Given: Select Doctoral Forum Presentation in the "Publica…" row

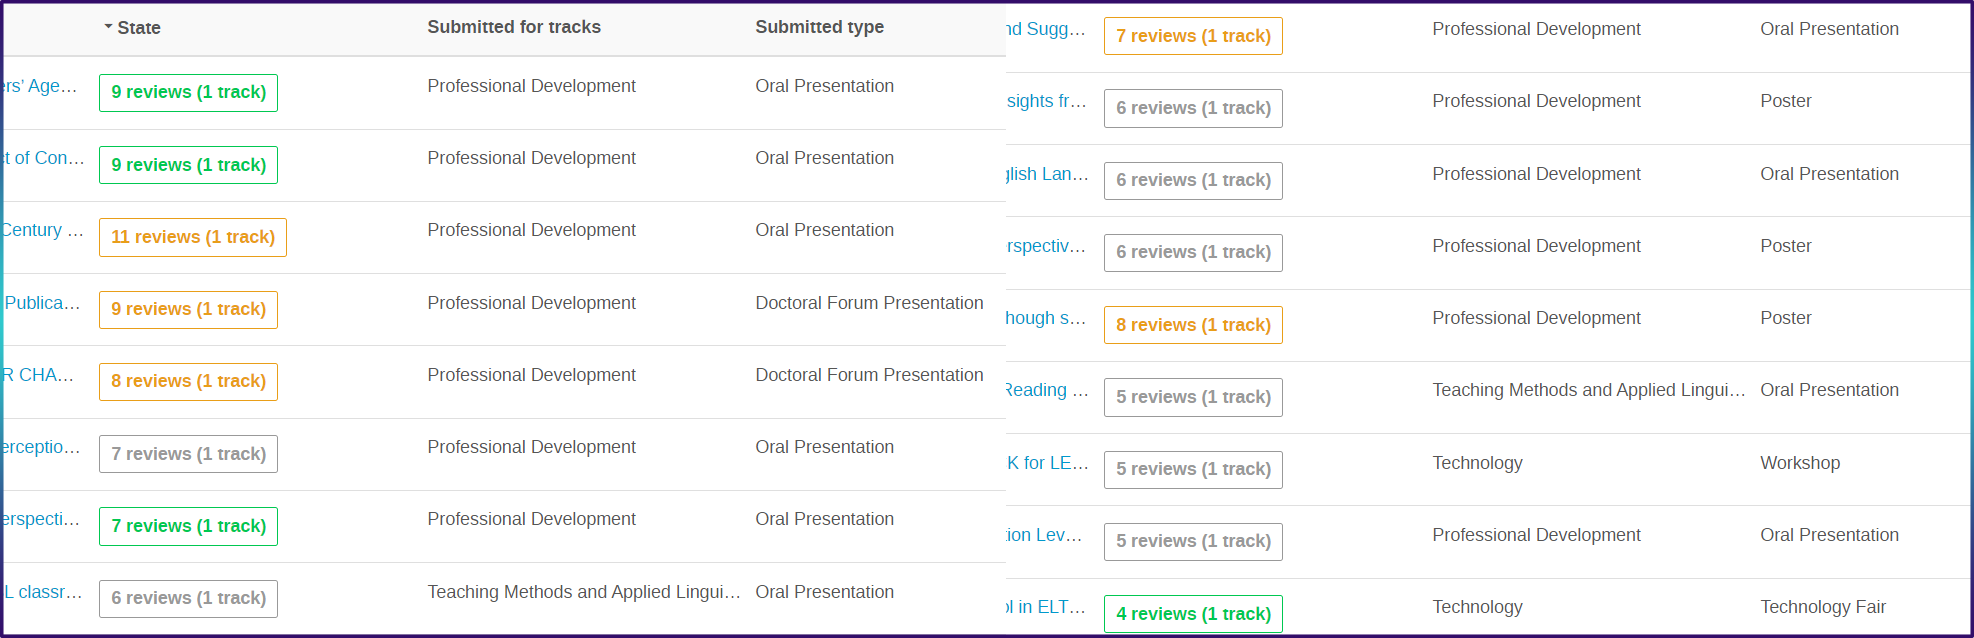Looking at the screenshot, I should tap(869, 303).
